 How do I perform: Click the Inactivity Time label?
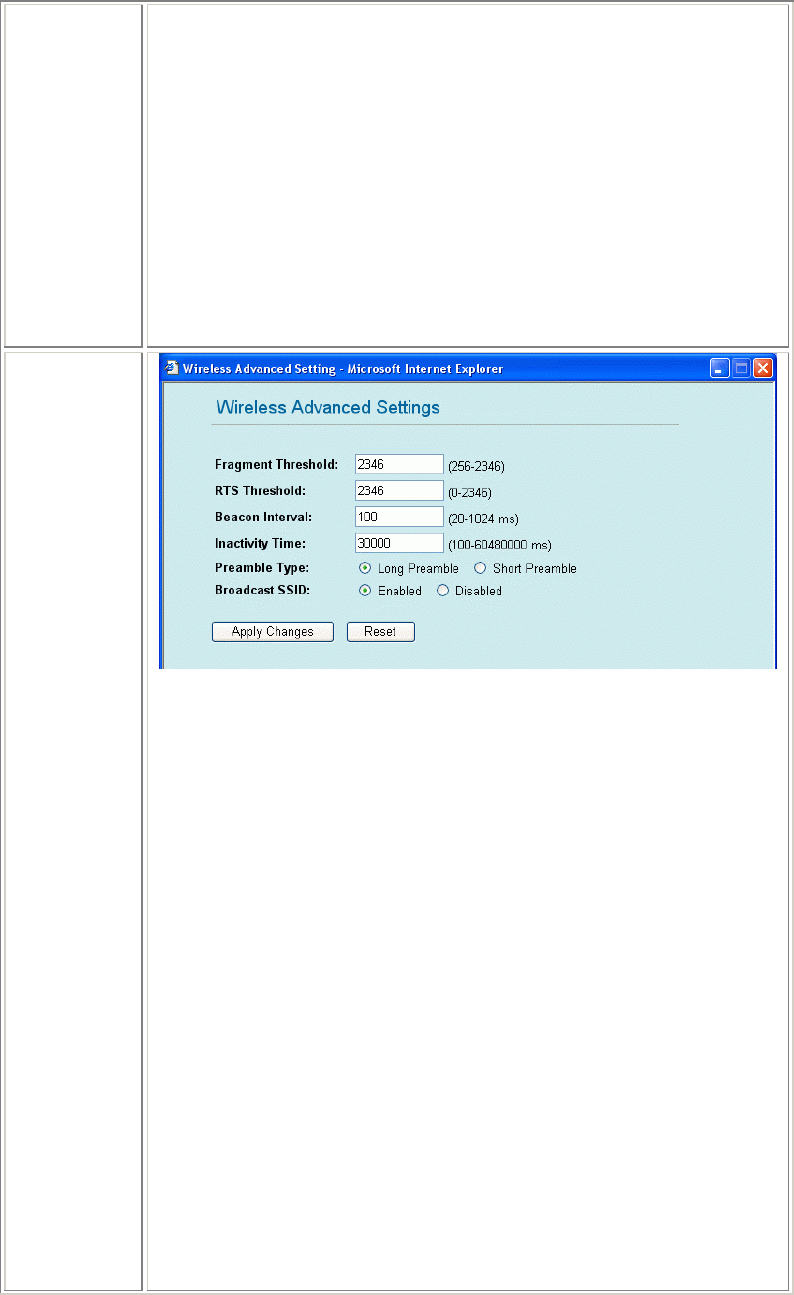[x=260, y=542]
